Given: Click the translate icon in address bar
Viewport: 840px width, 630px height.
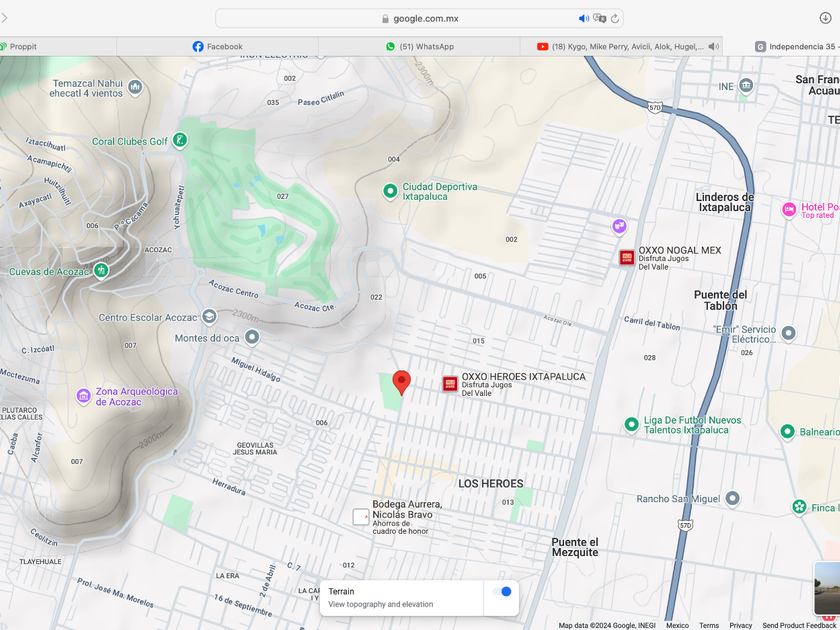Looking at the screenshot, I should tap(600, 19).
